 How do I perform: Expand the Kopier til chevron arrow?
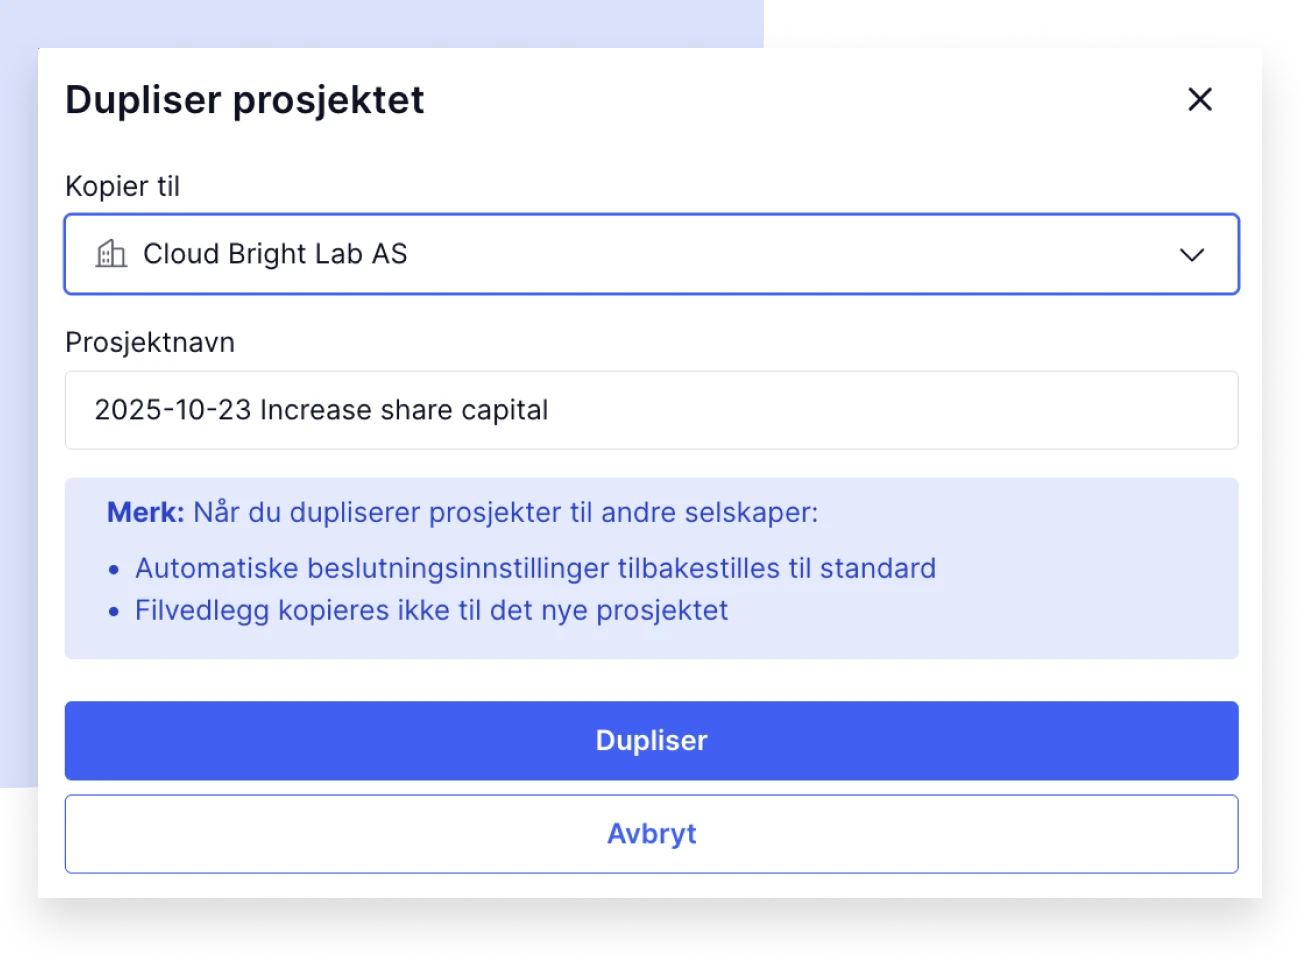click(1191, 255)
